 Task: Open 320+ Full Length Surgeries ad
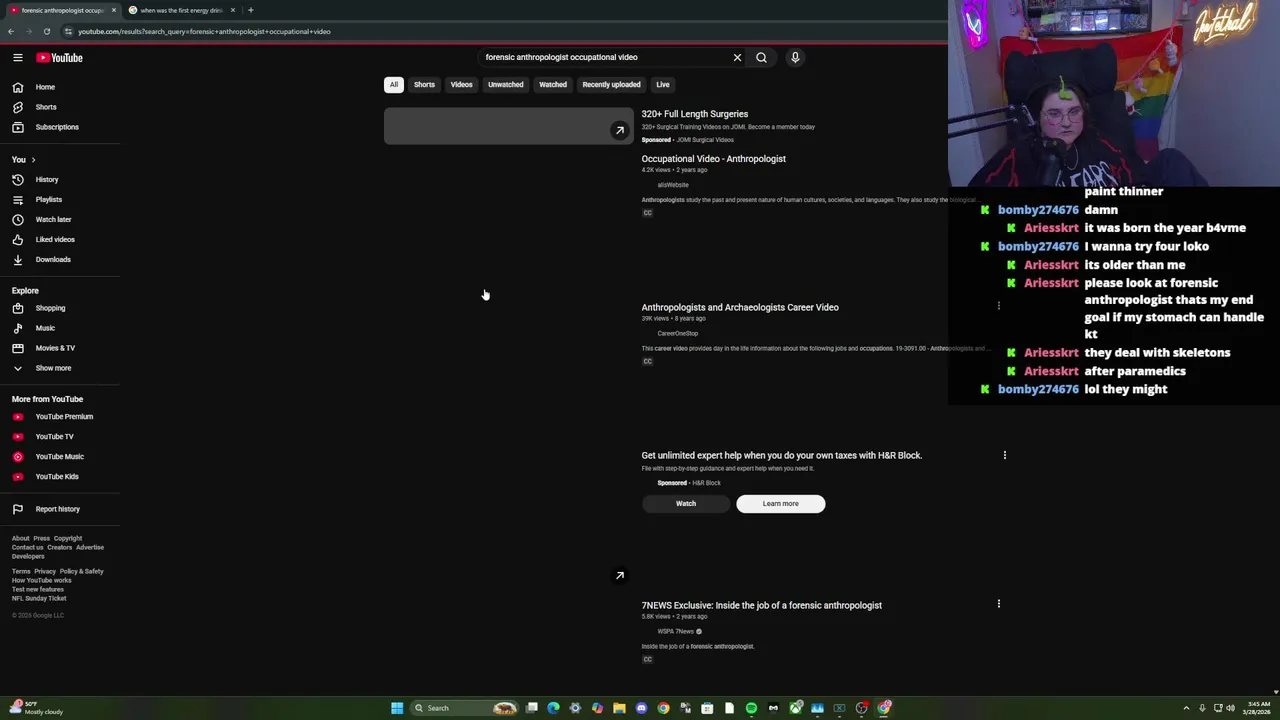[694, 114]
